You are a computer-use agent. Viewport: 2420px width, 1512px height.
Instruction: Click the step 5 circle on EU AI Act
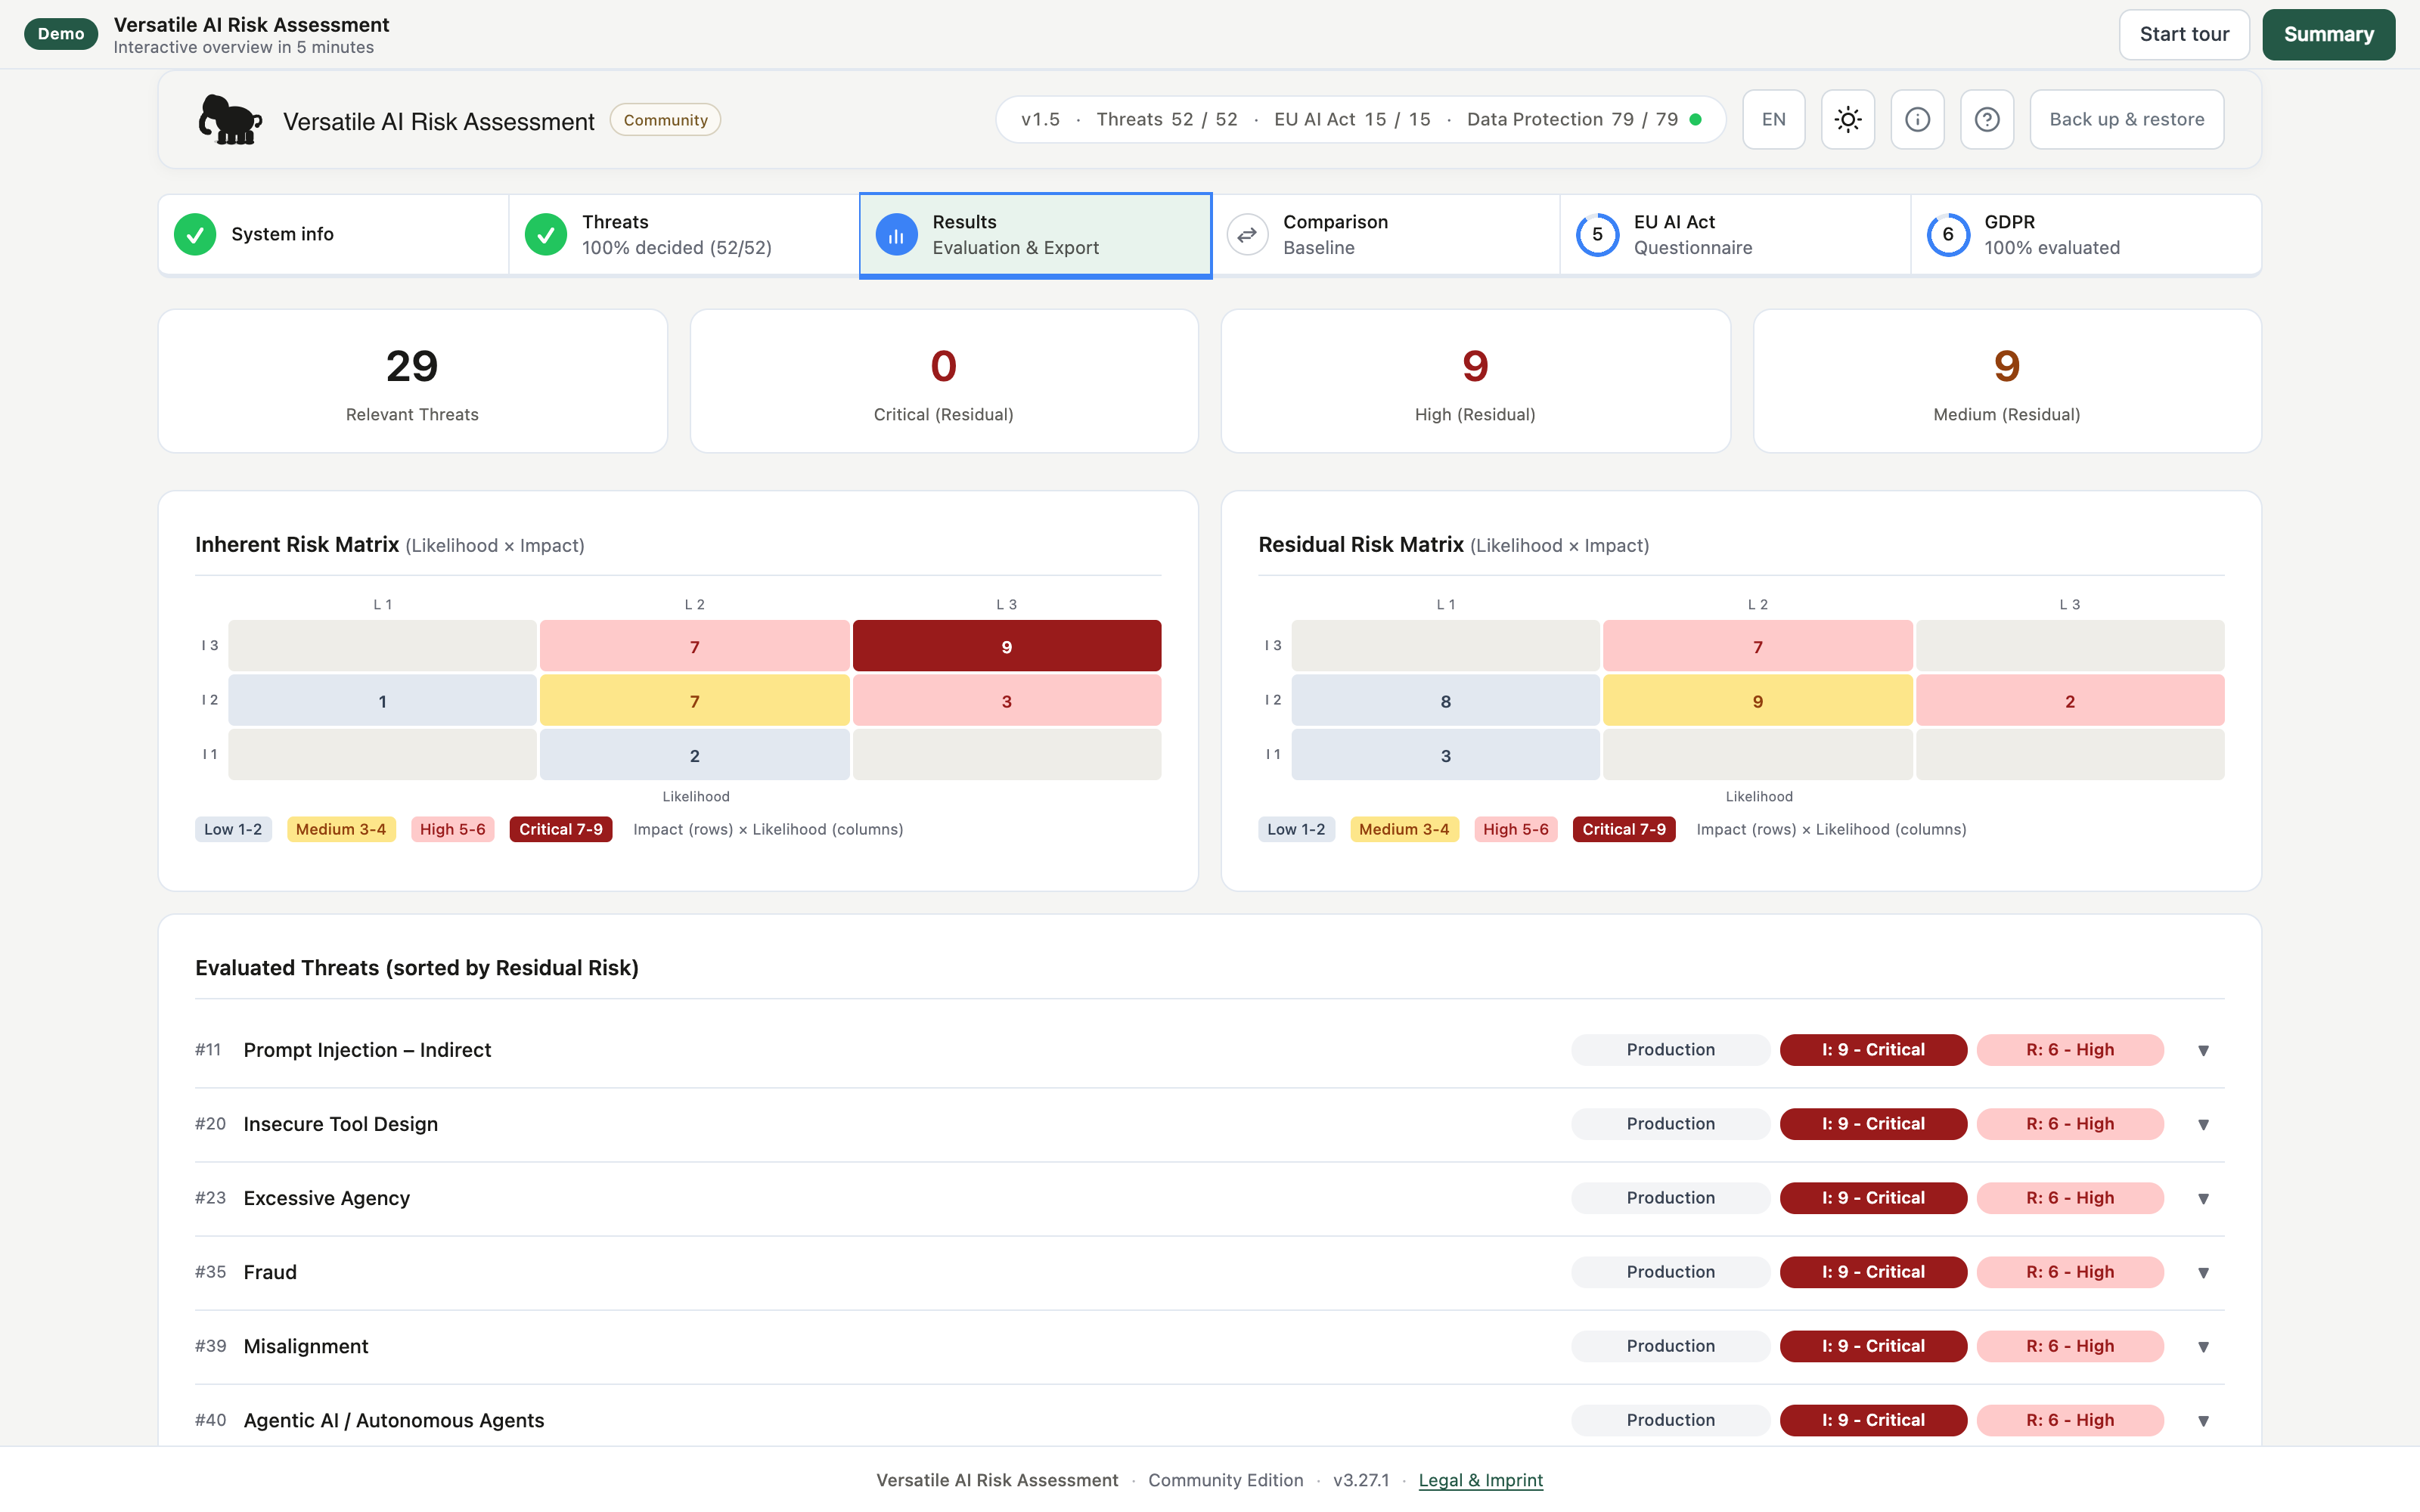click(1597, 234)
